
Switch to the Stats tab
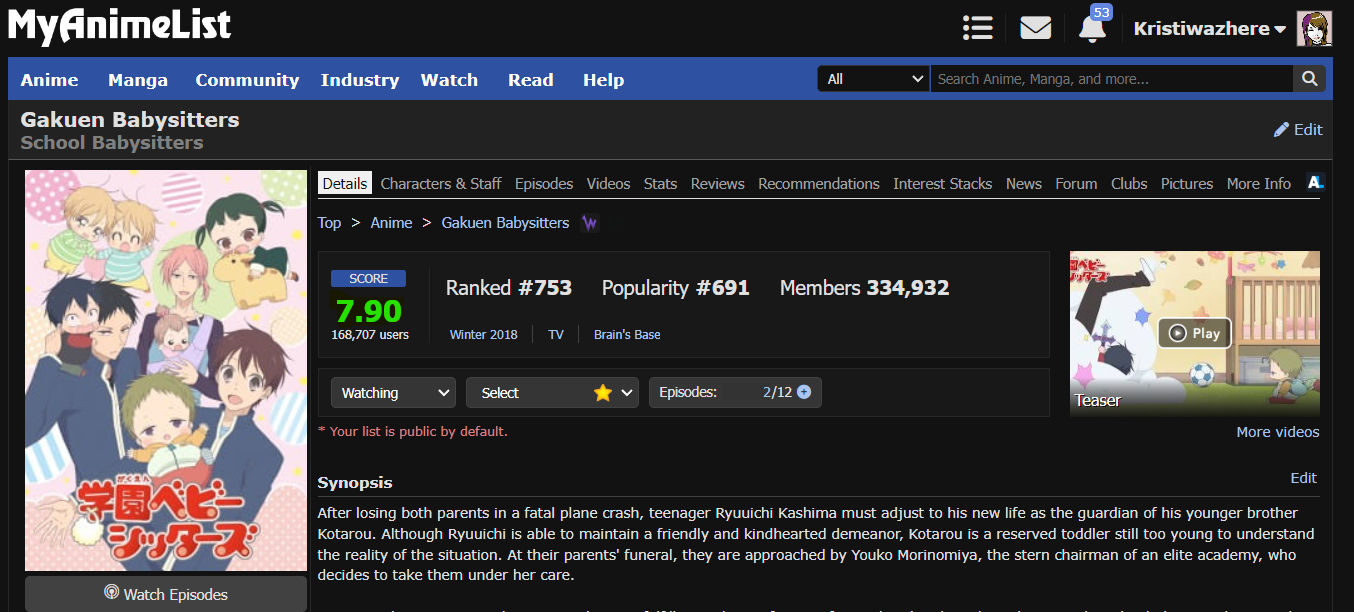[660, 183]
